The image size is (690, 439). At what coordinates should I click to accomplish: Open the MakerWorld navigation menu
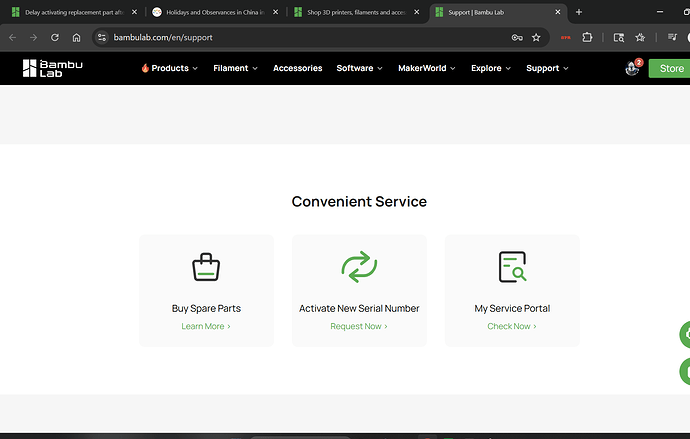coord(427,68)
